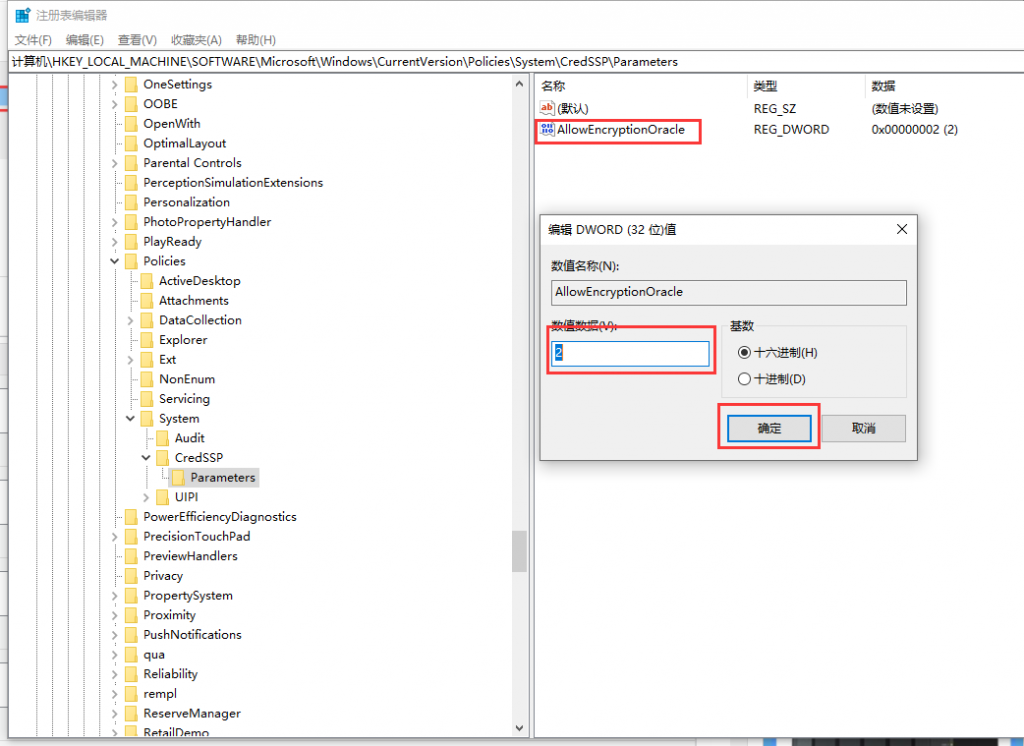Click the tree pane vertical scrollbar thumb

pyautogui.click(x=519, y=551)
